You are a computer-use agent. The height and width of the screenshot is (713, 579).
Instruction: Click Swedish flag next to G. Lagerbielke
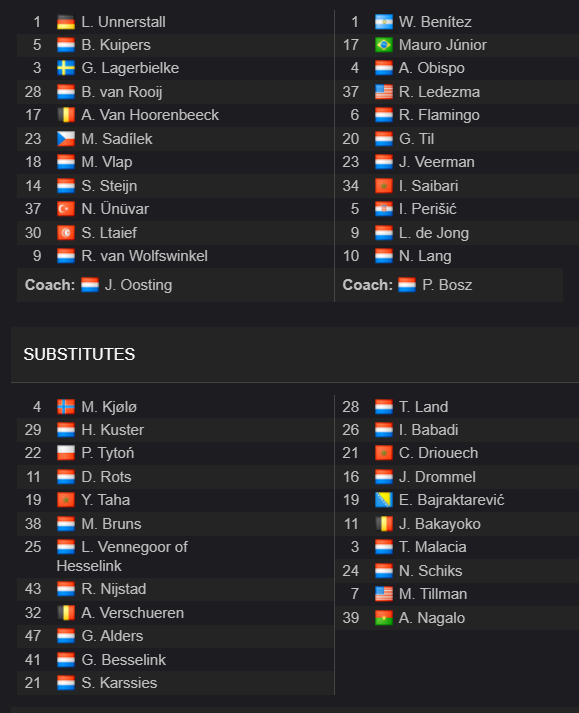click(66, 68)
